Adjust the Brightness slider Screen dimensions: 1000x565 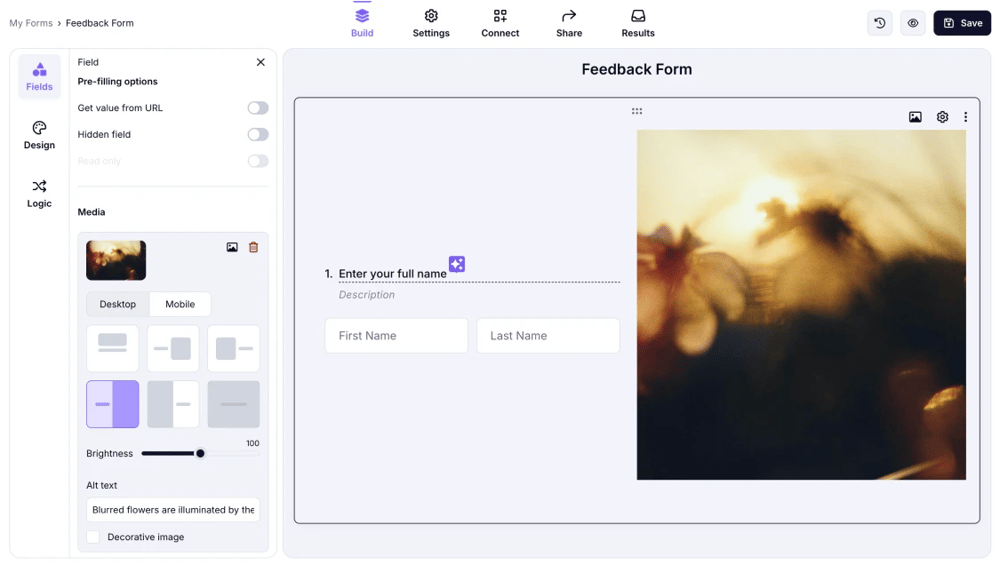pyautogui.click(x=200, y=453)
